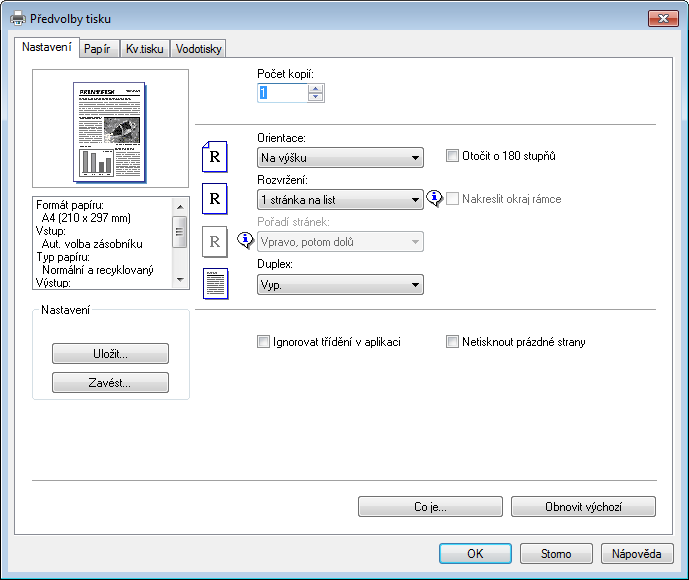Click the scroll down arrow in settings summary

180,280
